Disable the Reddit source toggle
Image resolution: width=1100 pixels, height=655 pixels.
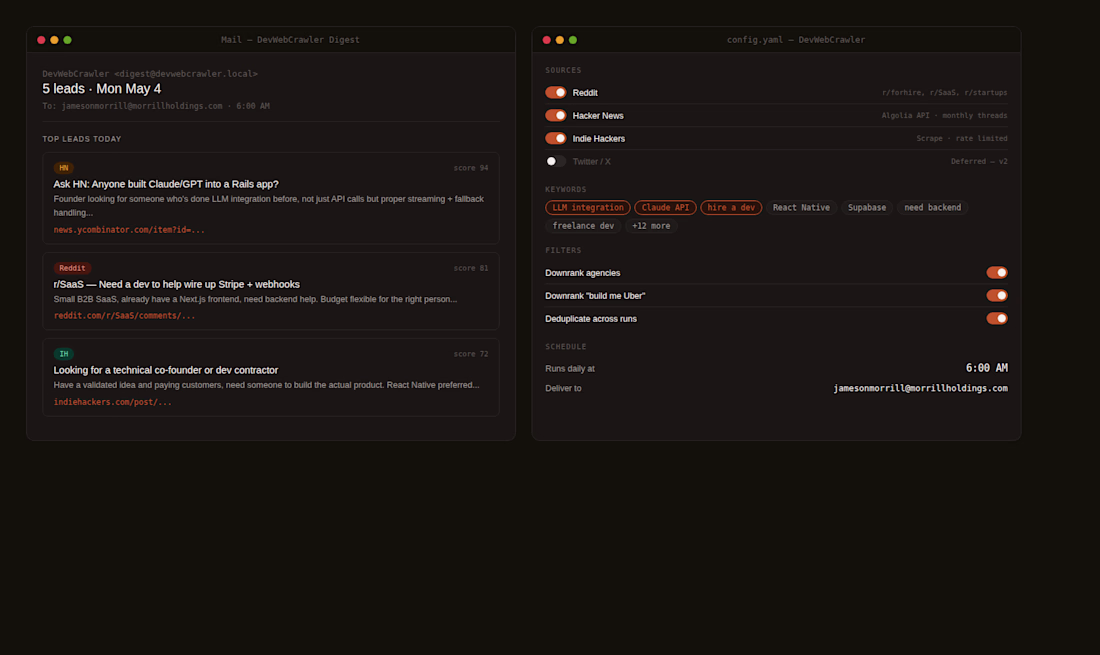[x=556, y=93]
